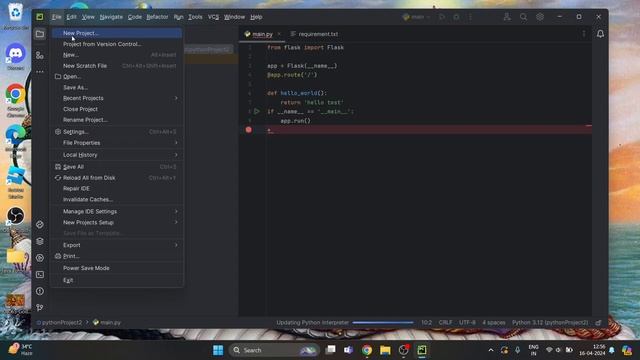Open IDE settings gear icon in toolbar
This screenshot has width=640, height=360.
pos(540,17)
